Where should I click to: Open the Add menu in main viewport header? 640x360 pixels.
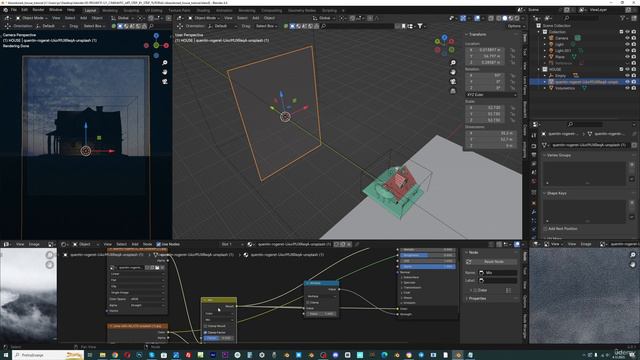pyautogui.click(x=256, y=18)
